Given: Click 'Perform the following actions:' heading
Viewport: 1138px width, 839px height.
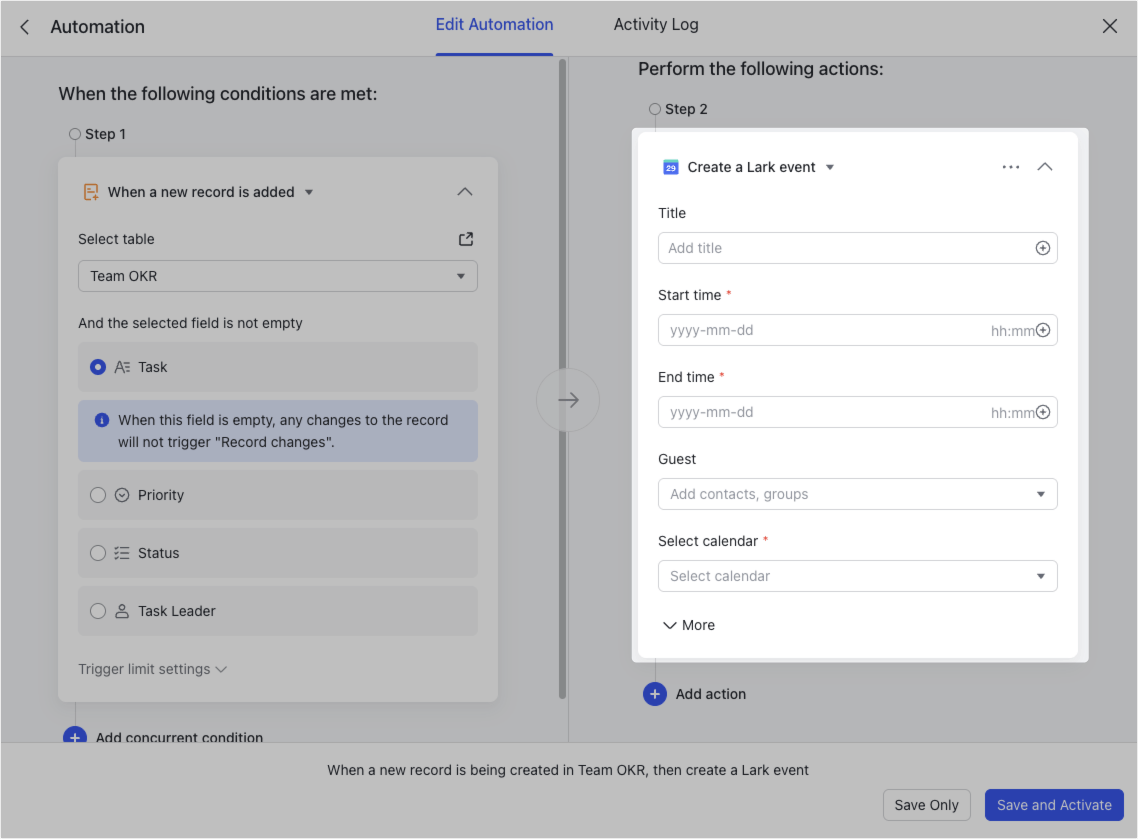Looking at the screenshot, I should (x=761, y=69).
